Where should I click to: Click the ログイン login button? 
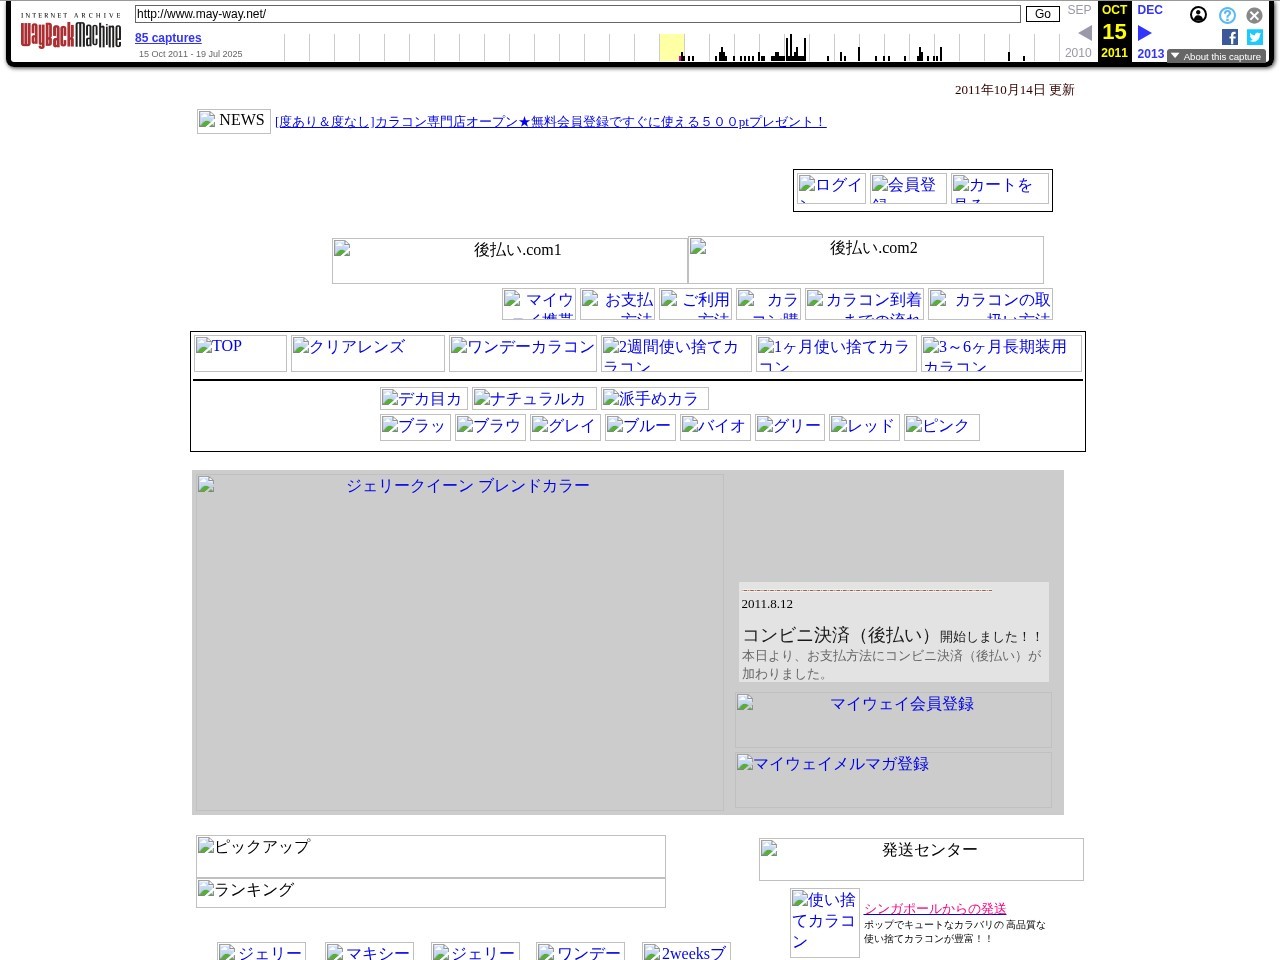click(830, 189)
